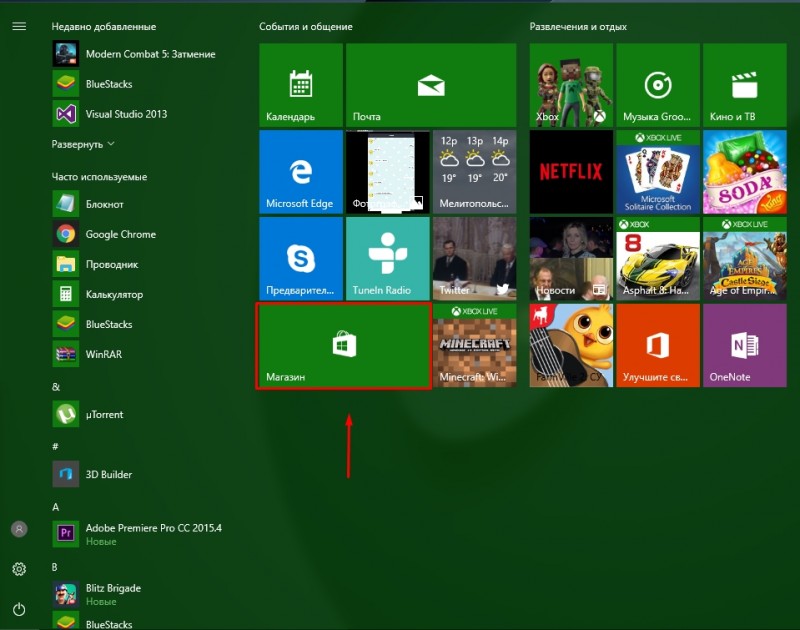Open the Фотографии photos tile
The width and height of the screenshot is (800, 630).
coord(388,171)
